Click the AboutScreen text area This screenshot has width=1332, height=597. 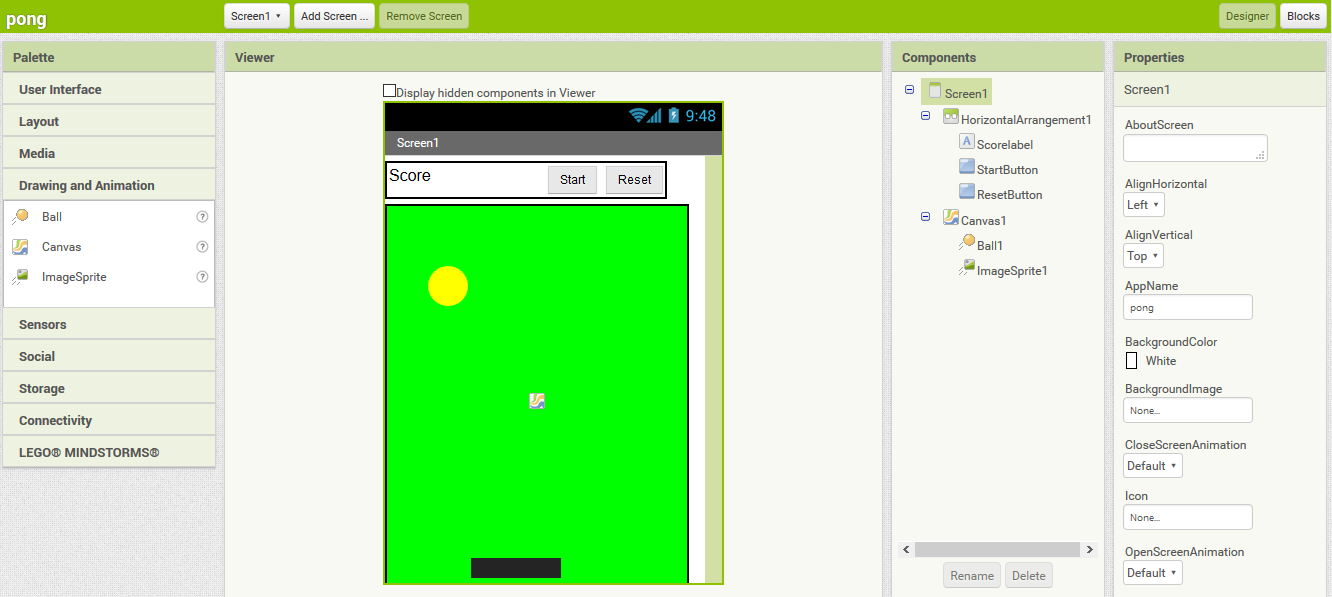1196,148
